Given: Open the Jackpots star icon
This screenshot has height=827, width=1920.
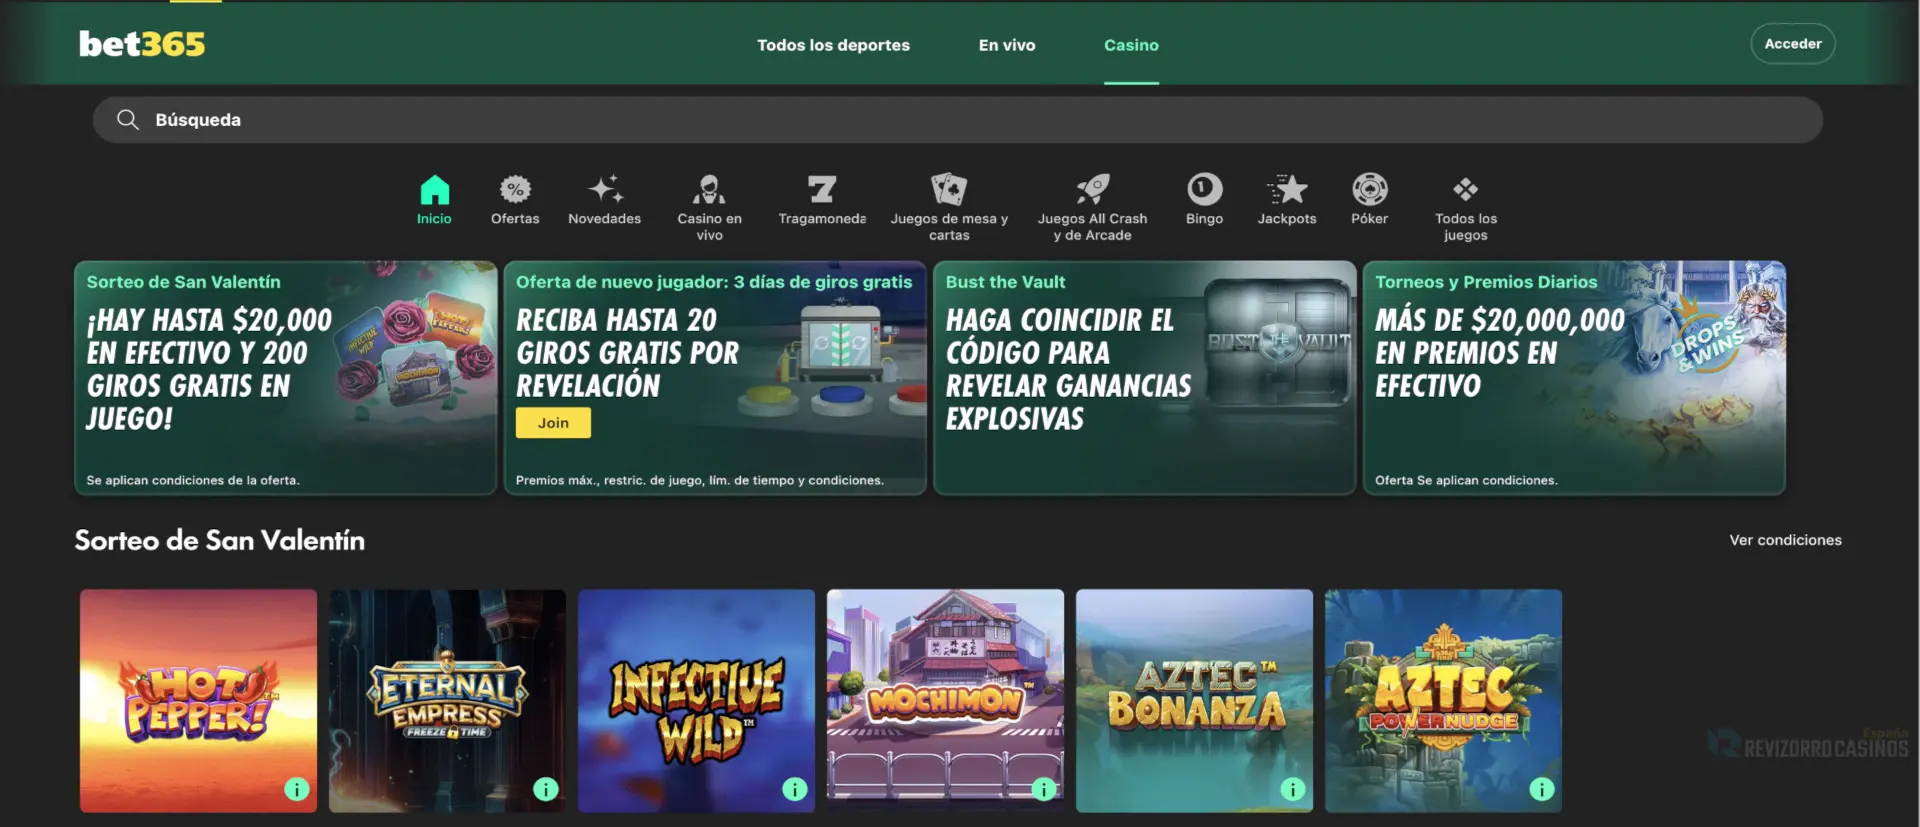Looking at the screenshot, I should point(1287,189).
